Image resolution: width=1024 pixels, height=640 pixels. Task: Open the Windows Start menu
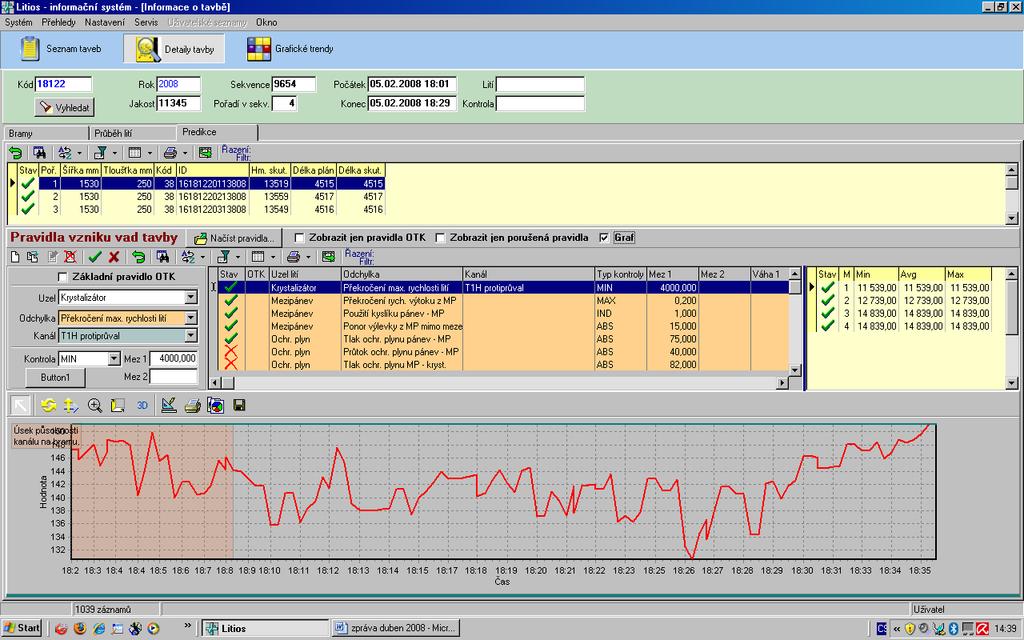(x=22, y=628)
